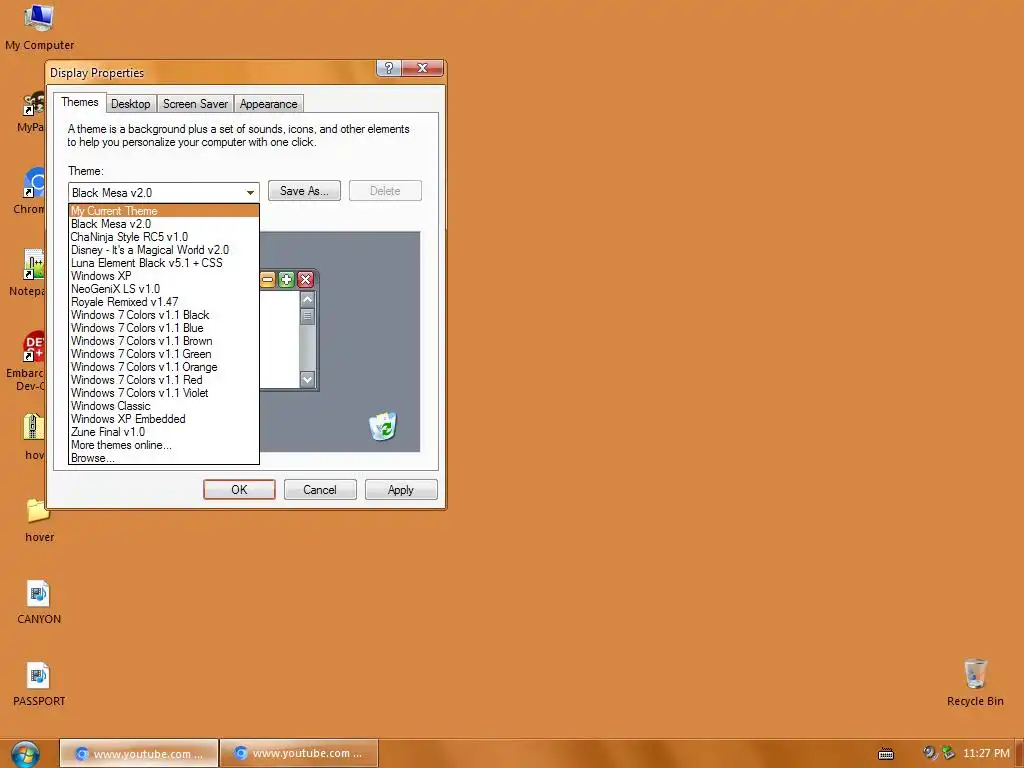The width and height of the screenshot is (1024, 768).
Task: Click the preview window scroll down arrow
Action: [307, 379]
